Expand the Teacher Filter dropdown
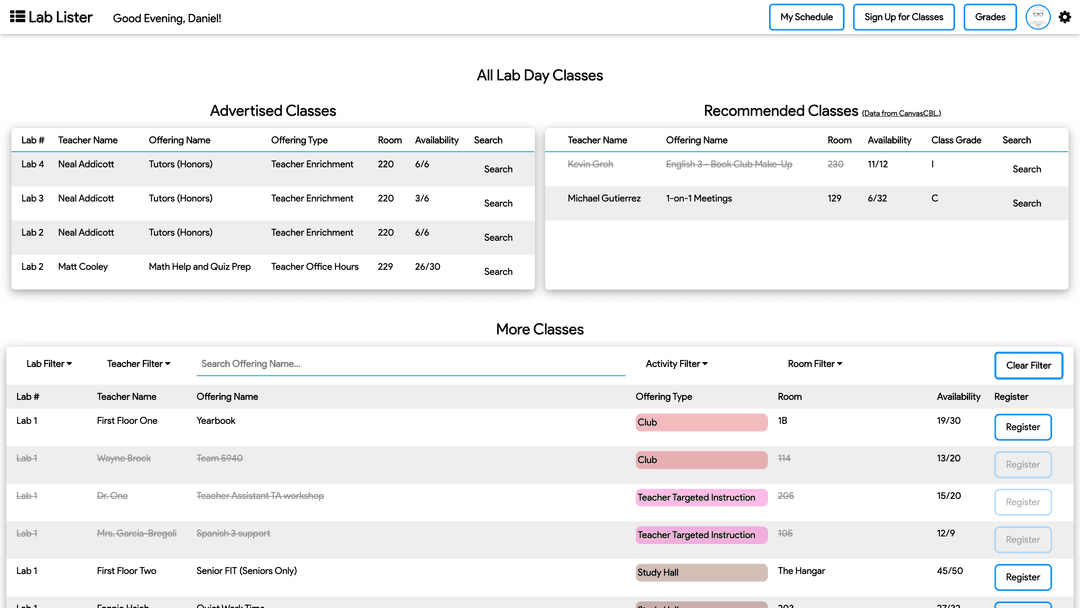The height and width of the screenshot is (608, 1080). pos(138,364)
